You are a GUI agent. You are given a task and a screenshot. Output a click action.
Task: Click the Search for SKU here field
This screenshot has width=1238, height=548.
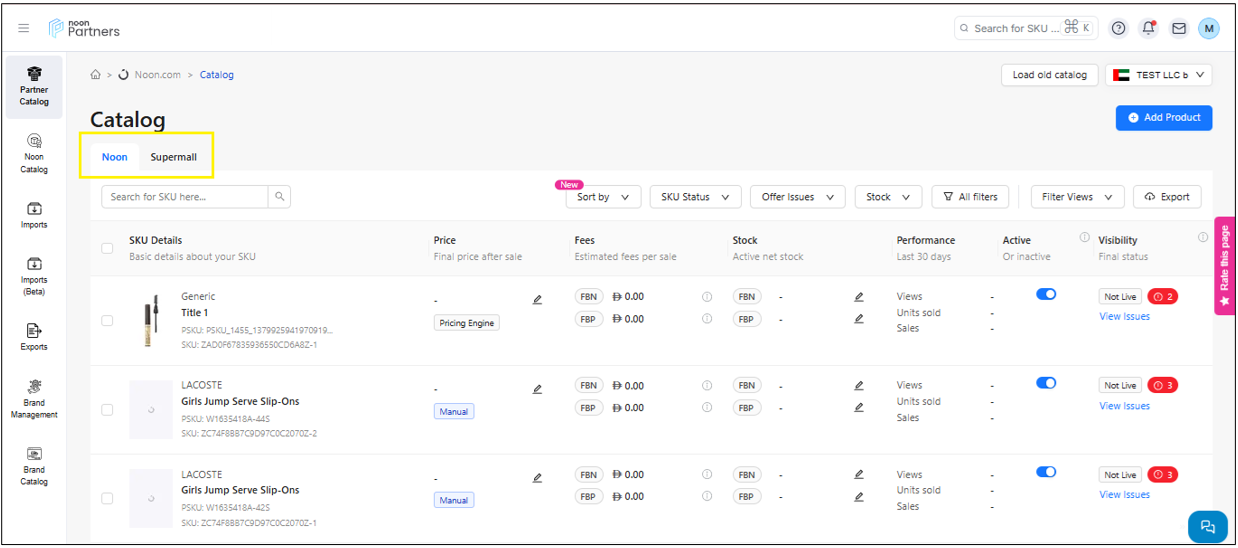coord(184,197)
